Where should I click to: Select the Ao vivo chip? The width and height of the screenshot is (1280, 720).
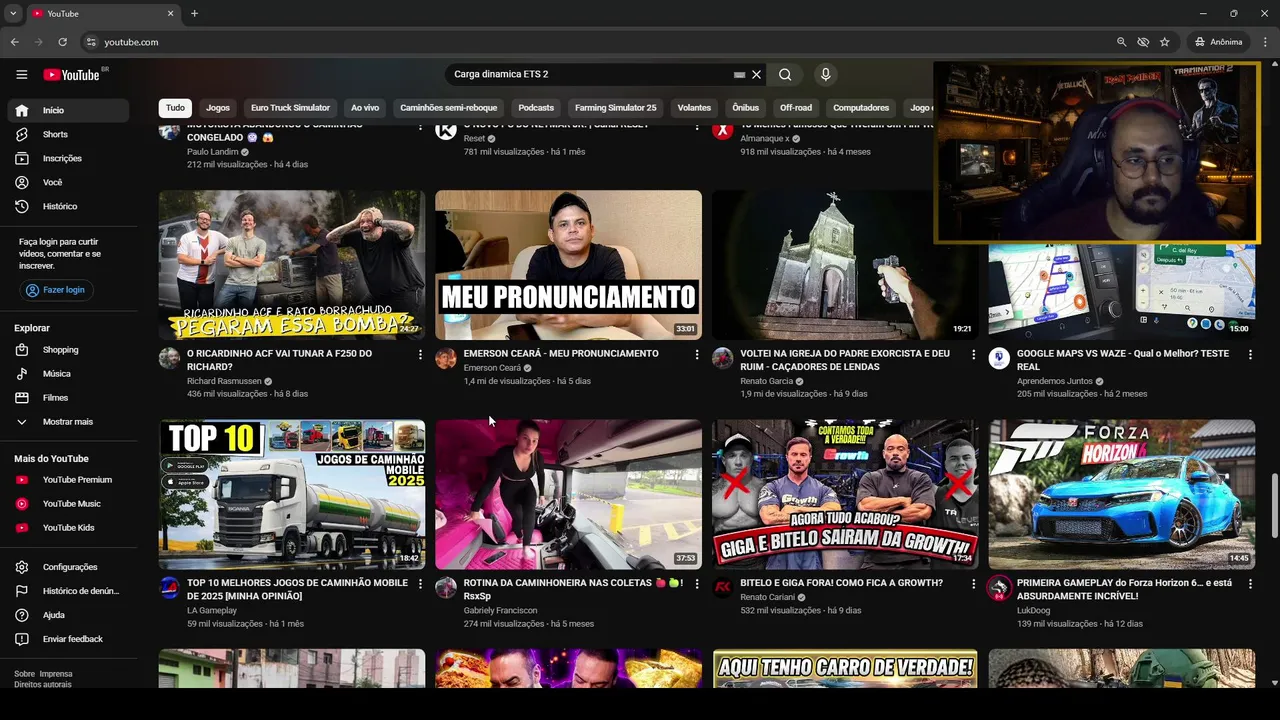point(365,108)
